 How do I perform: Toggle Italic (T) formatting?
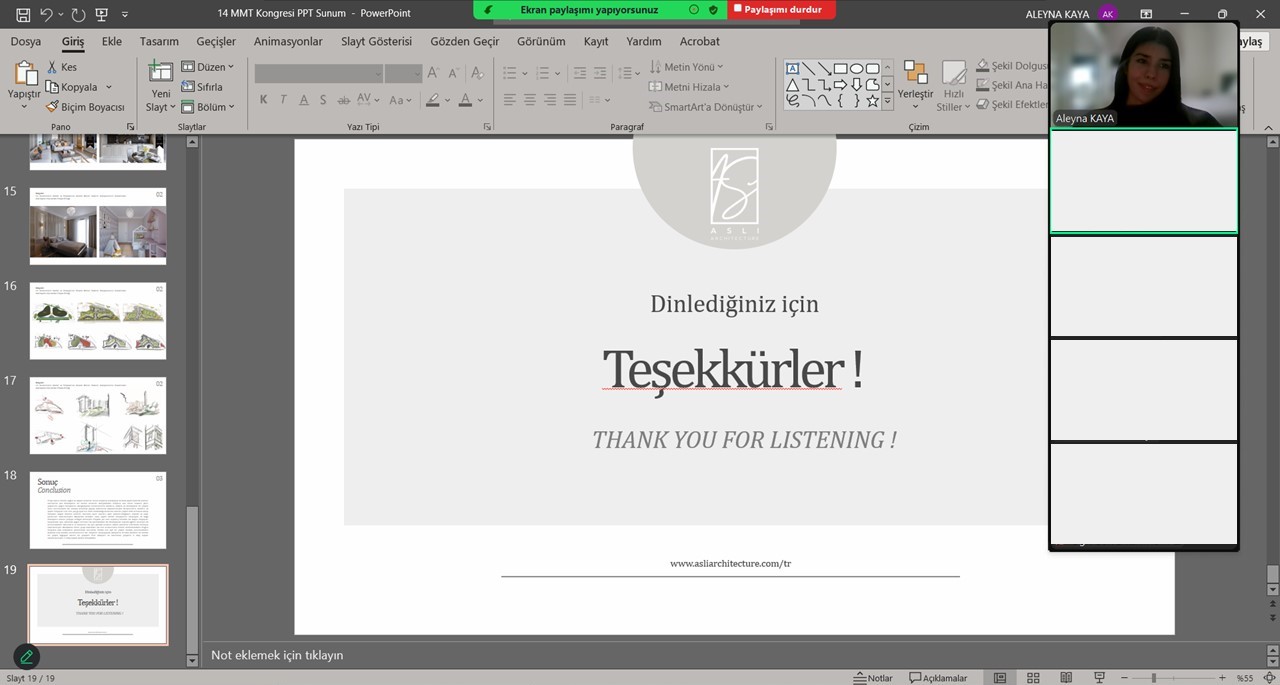coord(283,100)
